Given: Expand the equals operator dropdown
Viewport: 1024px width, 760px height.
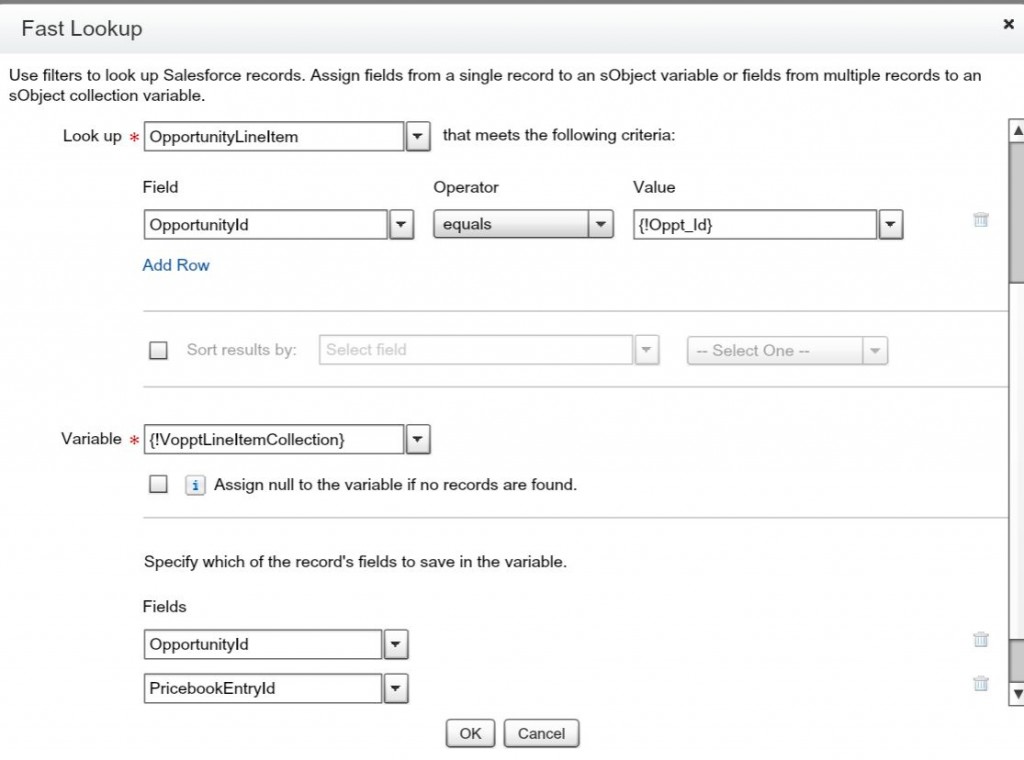Looking at the screenshot, I should 600,225.
